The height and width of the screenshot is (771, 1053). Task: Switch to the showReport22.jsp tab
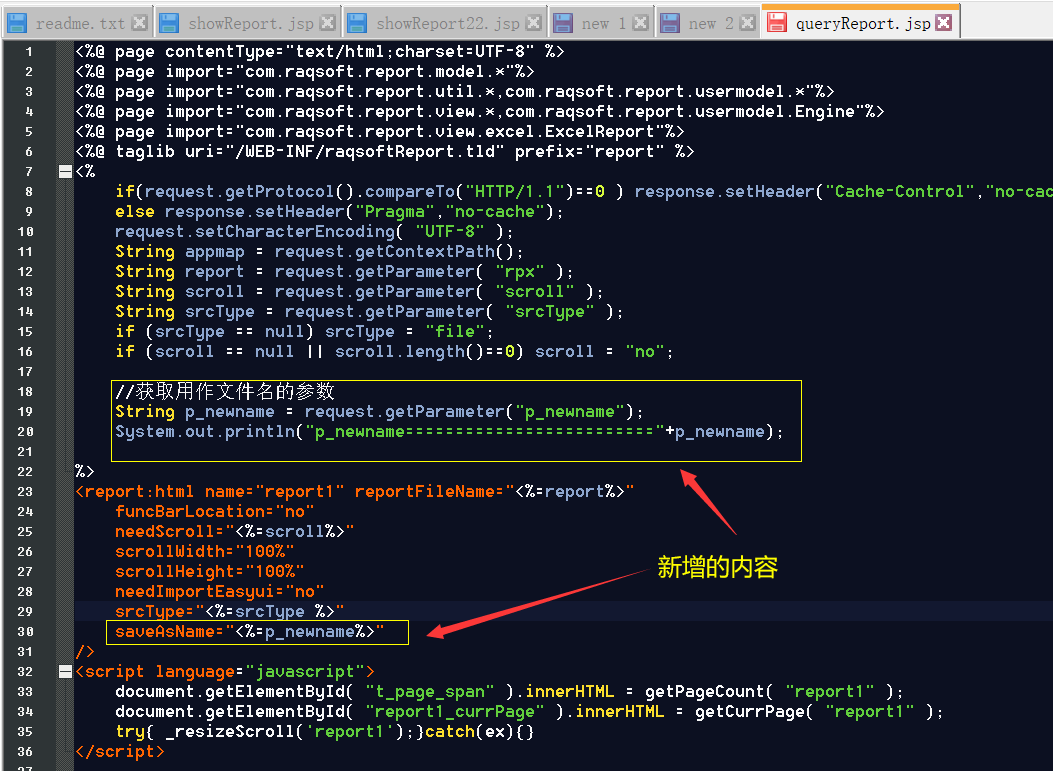click(x=447, y=24)
